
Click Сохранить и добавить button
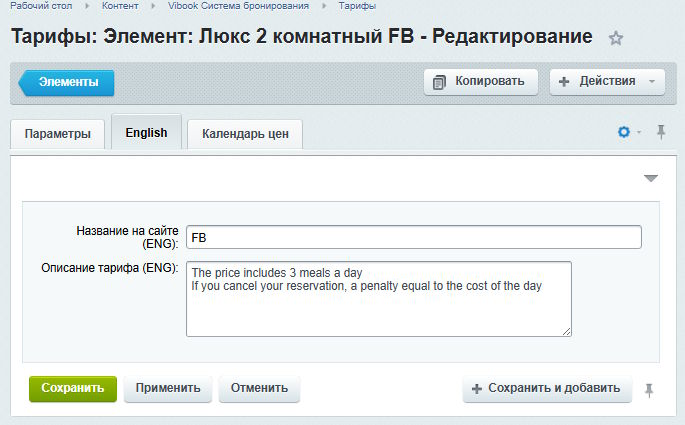pos(547,389)
